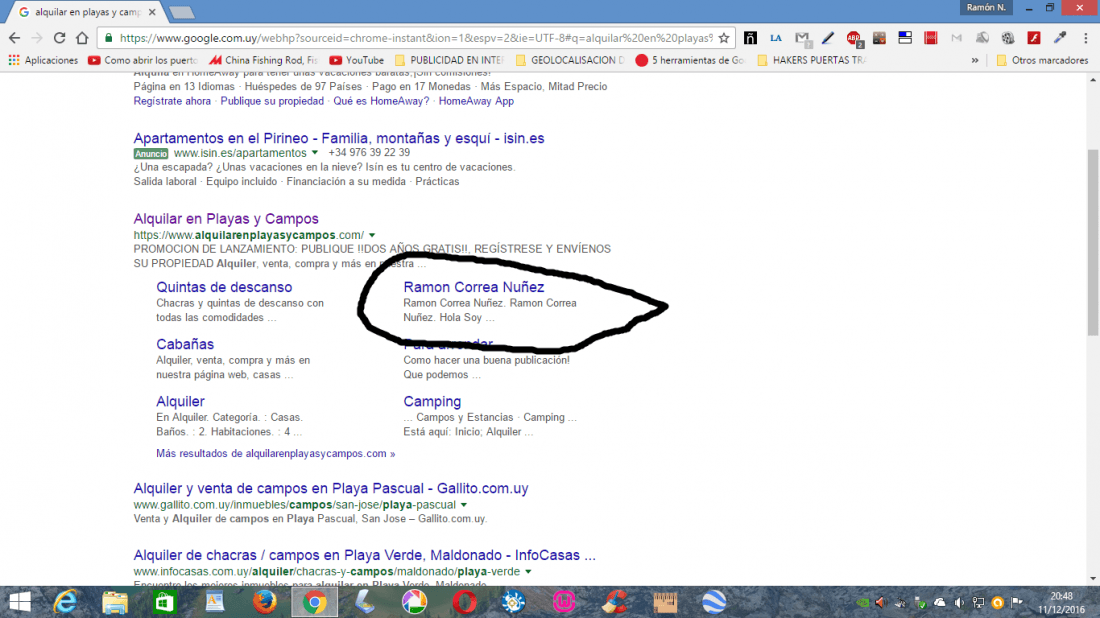
Task: Open the GEOLOCALISACION bookmark folder
Action: click(x=570, y=60)
